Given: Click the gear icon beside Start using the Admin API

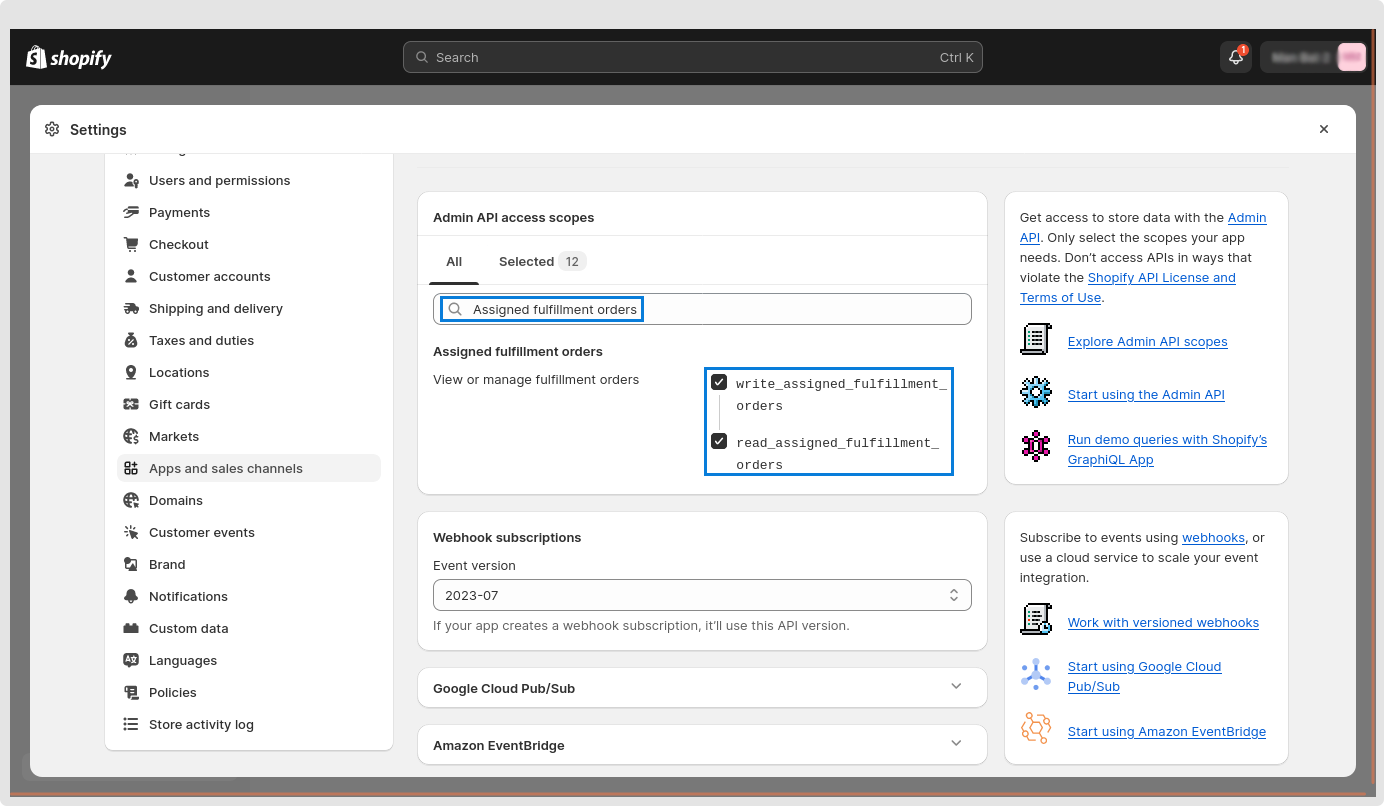Looking at the screenshot, I should click(x=1036, y=392).
